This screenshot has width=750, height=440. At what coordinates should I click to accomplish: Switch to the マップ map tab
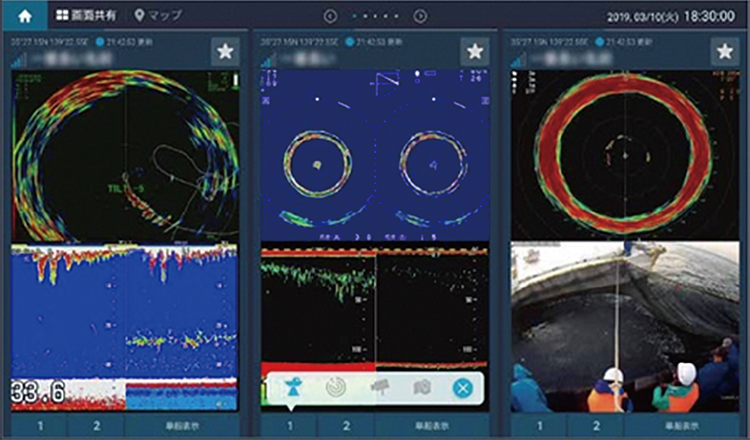[158, 16]
